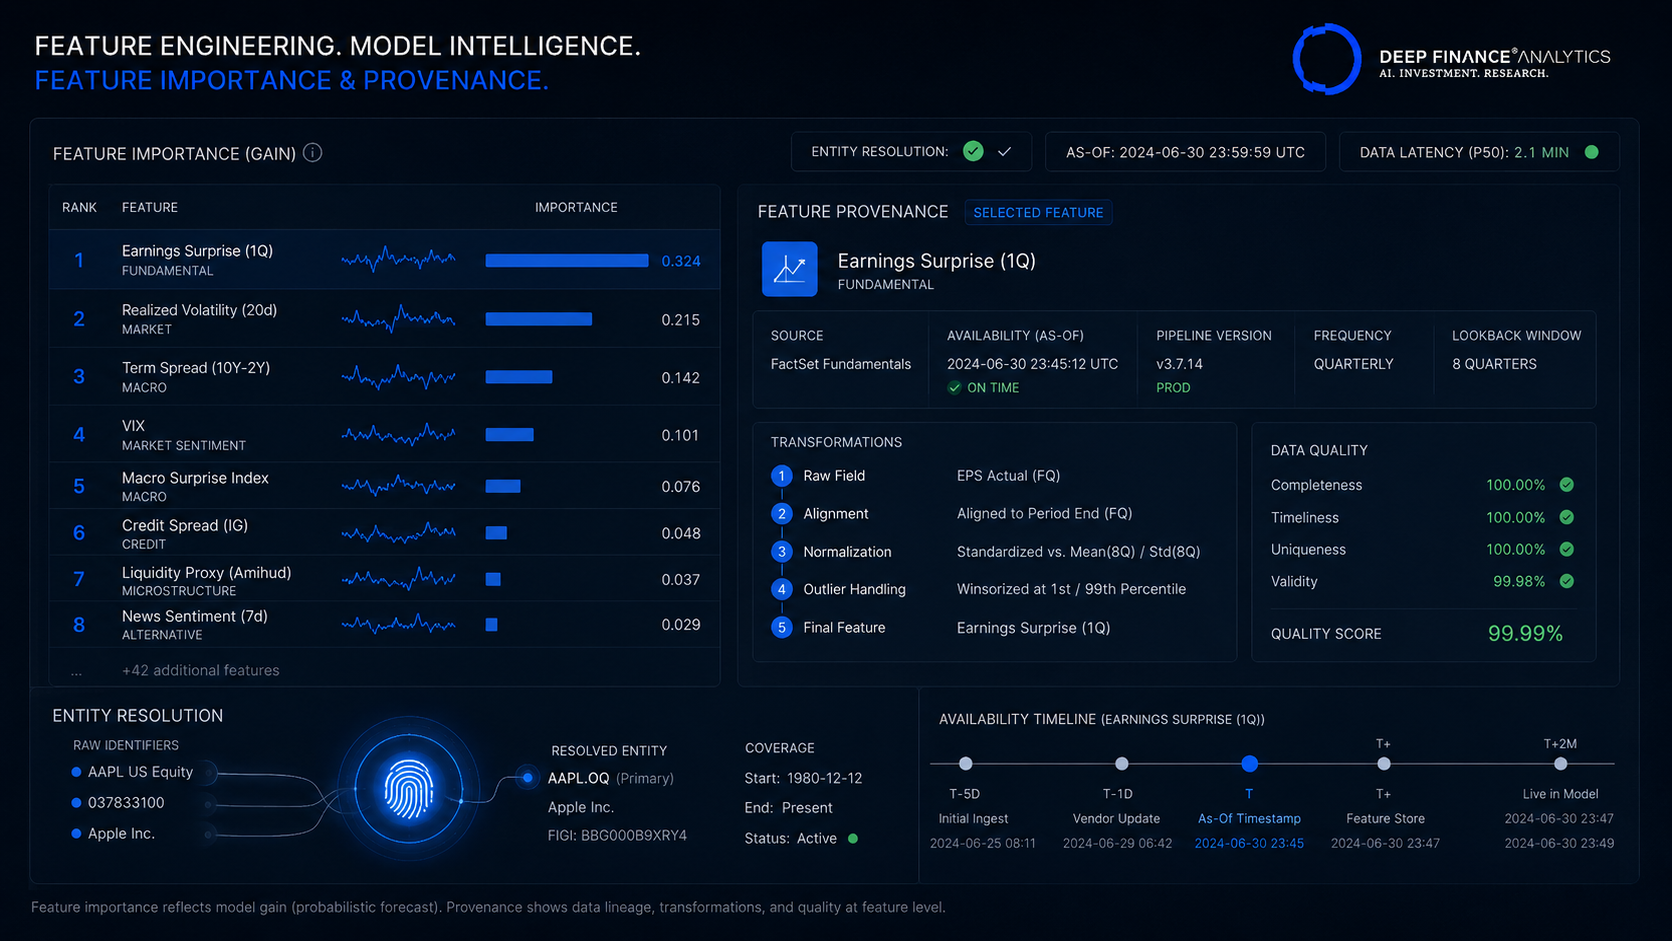The height and width of the screenshot is (941, 1672).
Task: Click the As-Of Timestamp timeline marker
Action: click(x=1249, y=764)
